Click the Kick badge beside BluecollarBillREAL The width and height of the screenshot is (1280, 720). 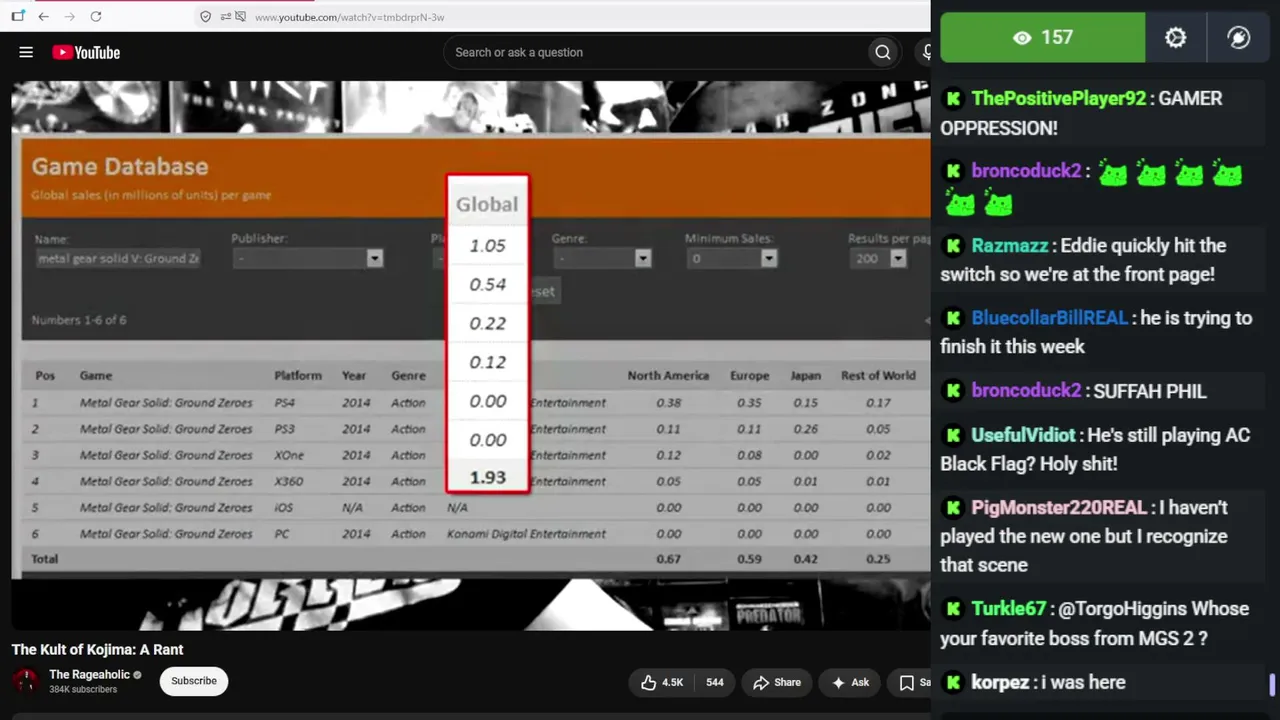coord(953,317)
